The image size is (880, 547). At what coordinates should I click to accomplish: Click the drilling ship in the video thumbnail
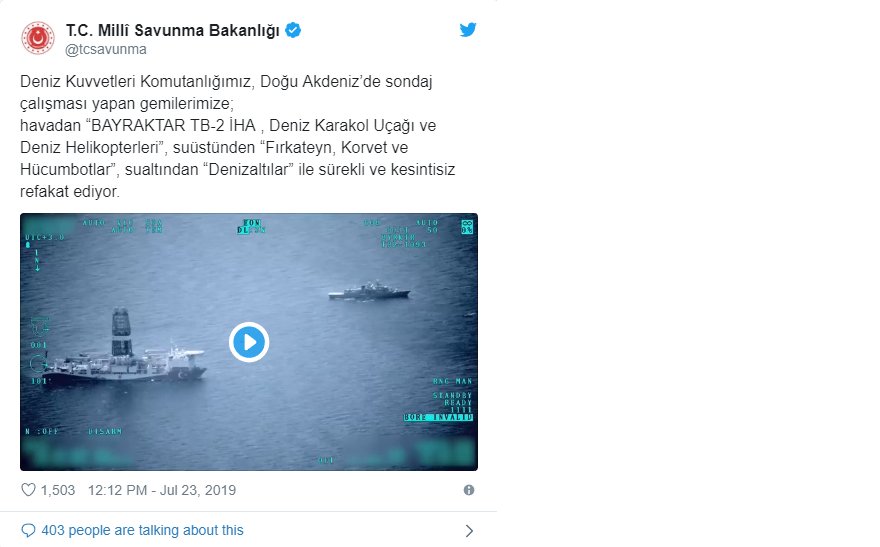click(x=125, y=355)
